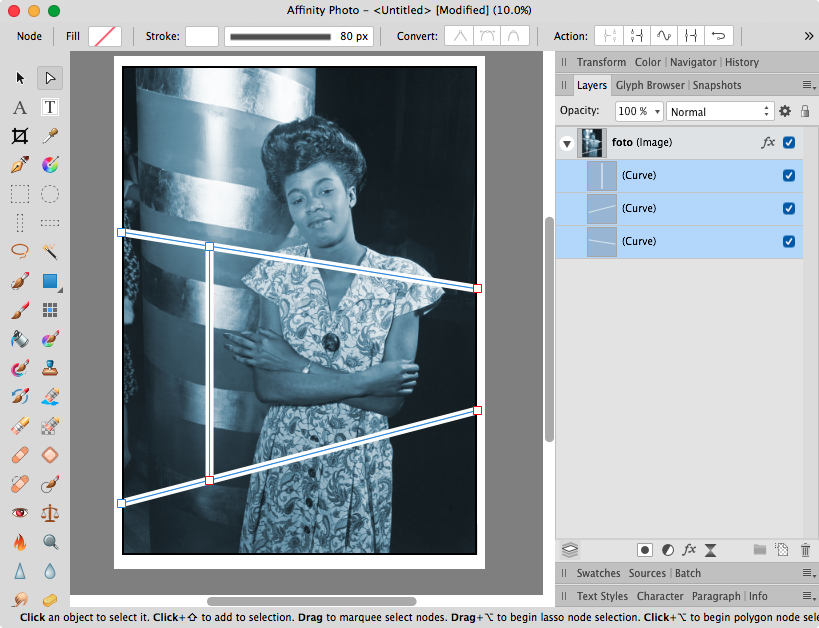Uncheck the bottom Curve layer
The height and width of the screenshot is (628, 819).
[790, 241]
